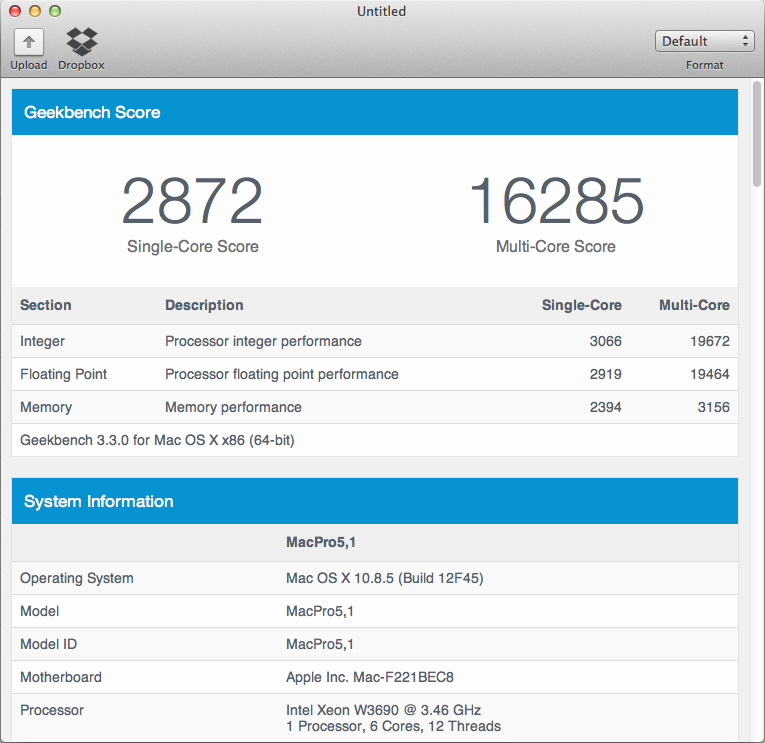Click the Multi-Core Score label
The height and width of the screenshot is (743, 765).
[556, 246]
